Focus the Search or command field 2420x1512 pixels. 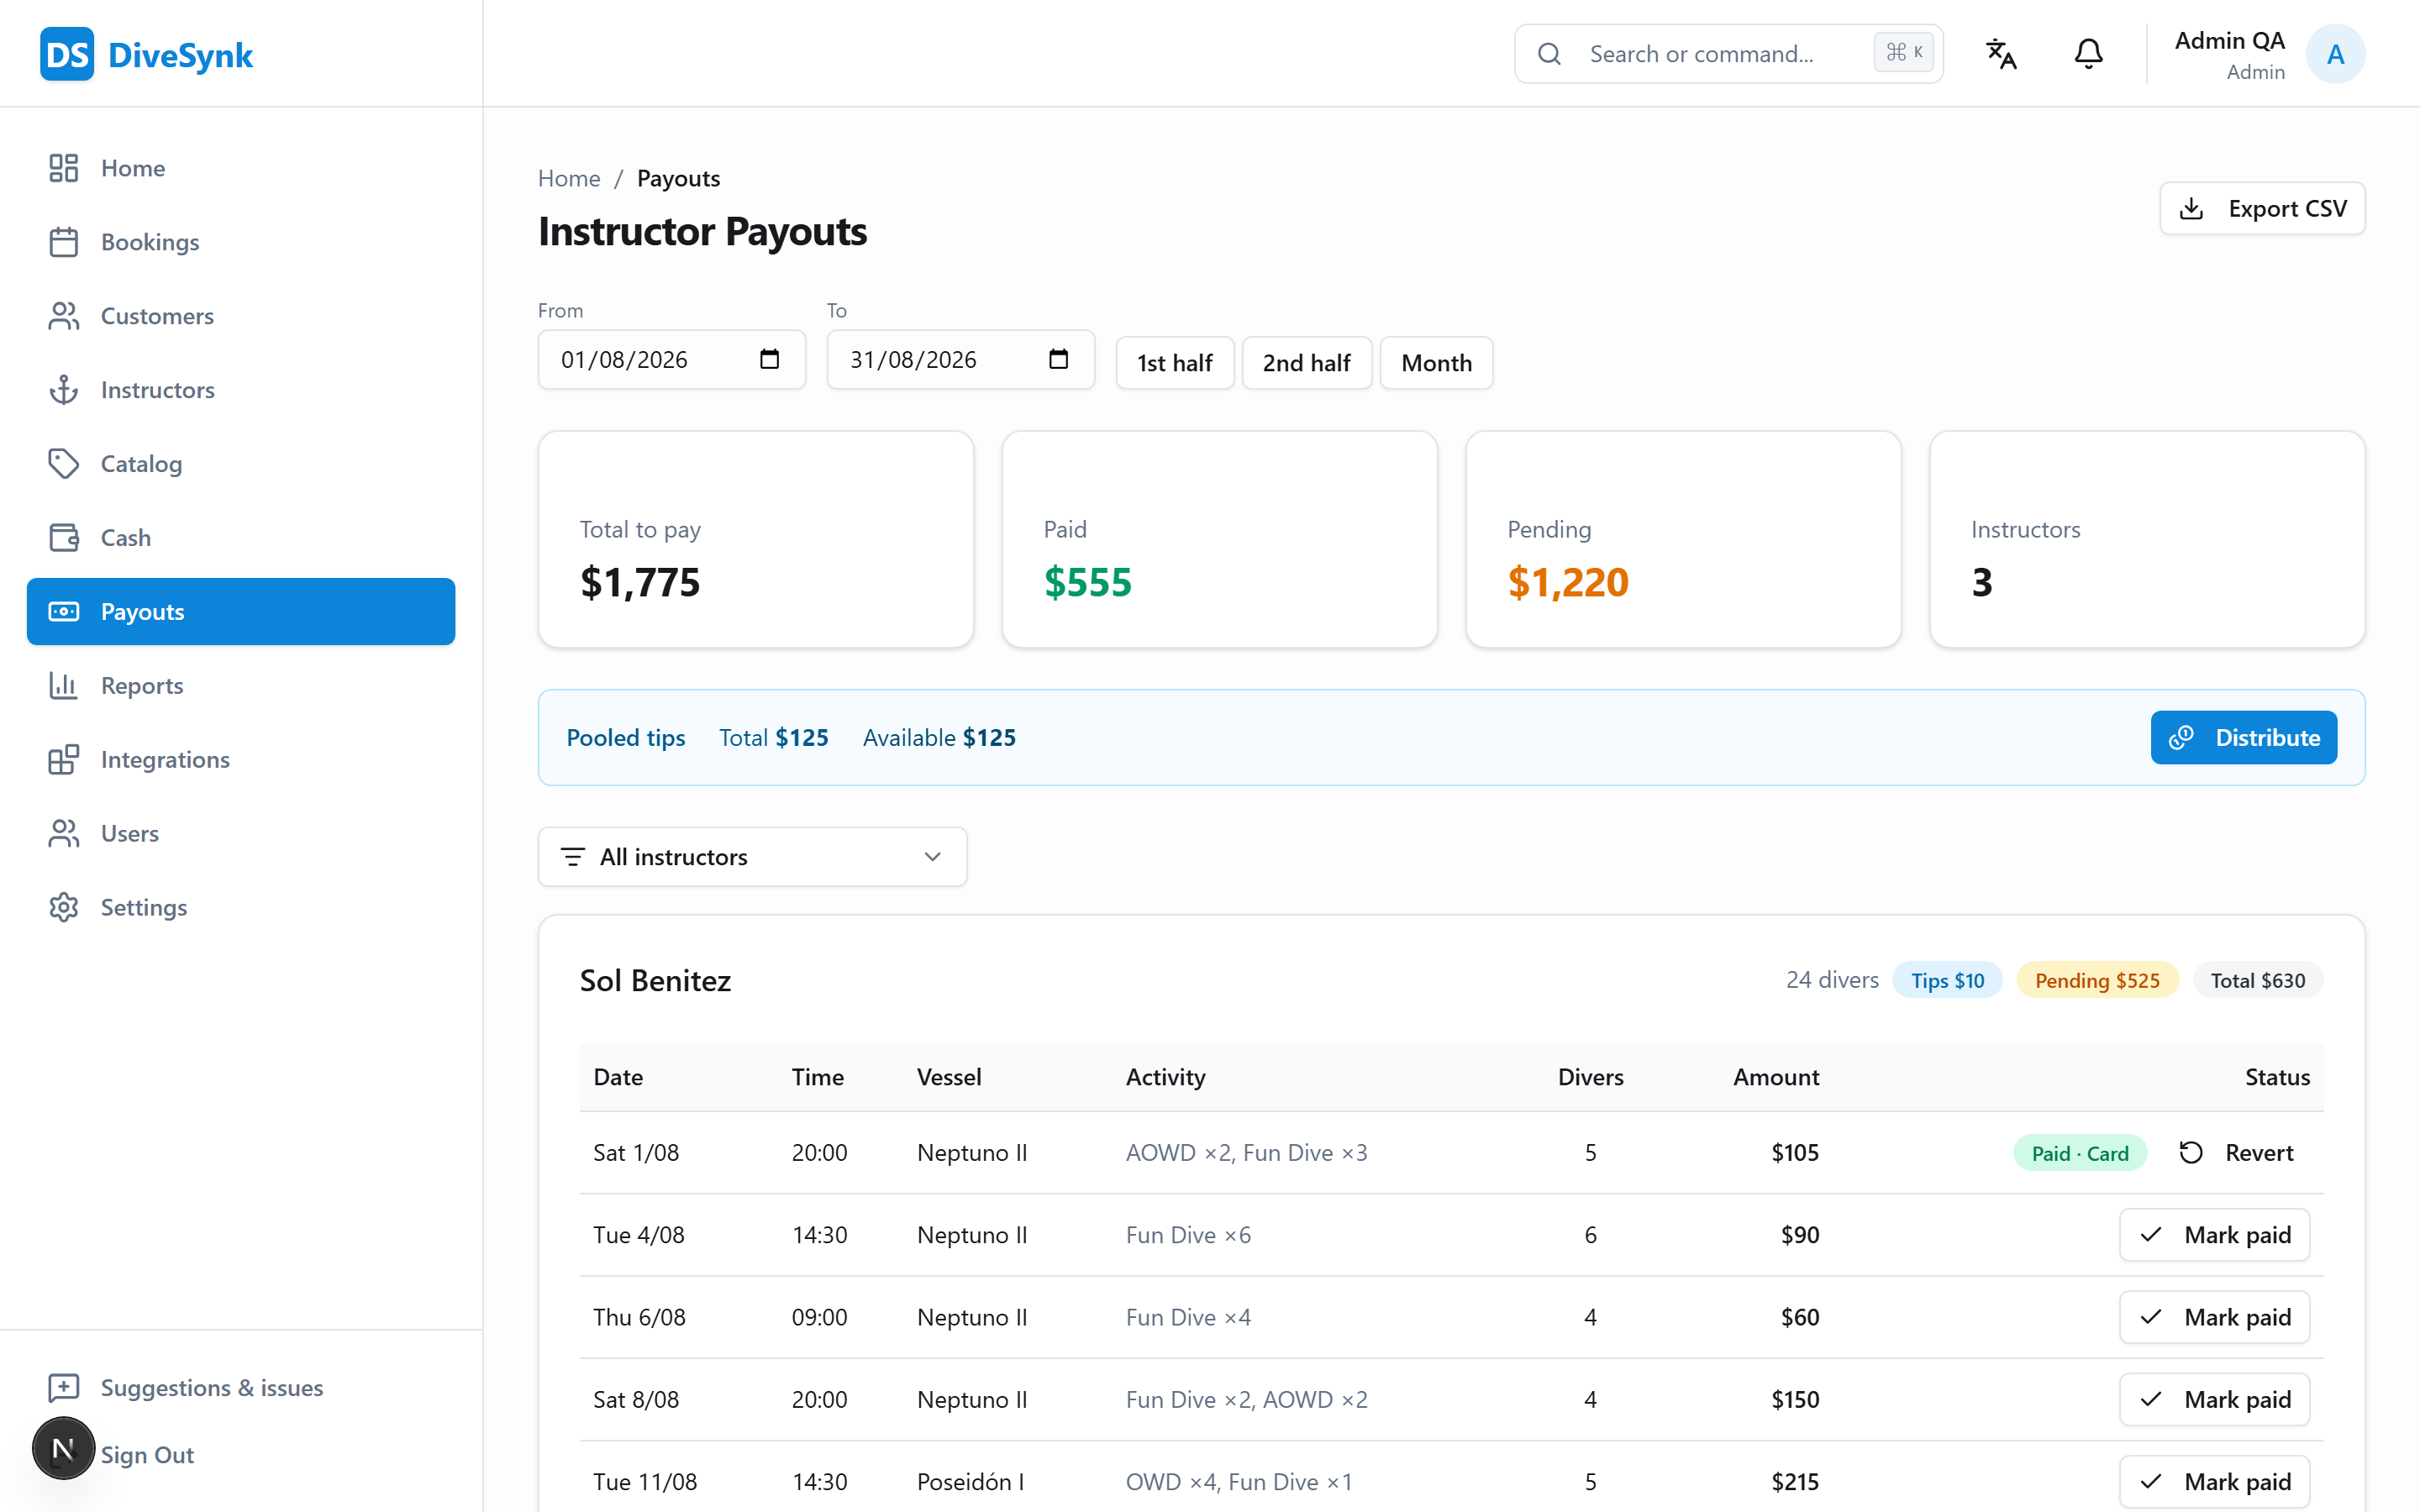point(1728,54)
